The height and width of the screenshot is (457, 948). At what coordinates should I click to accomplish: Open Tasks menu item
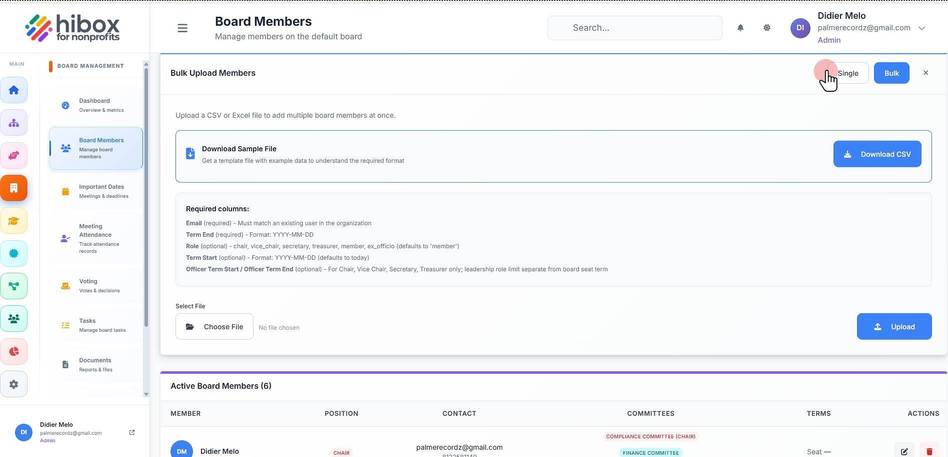pyautogui.click(x=96, y=325)
